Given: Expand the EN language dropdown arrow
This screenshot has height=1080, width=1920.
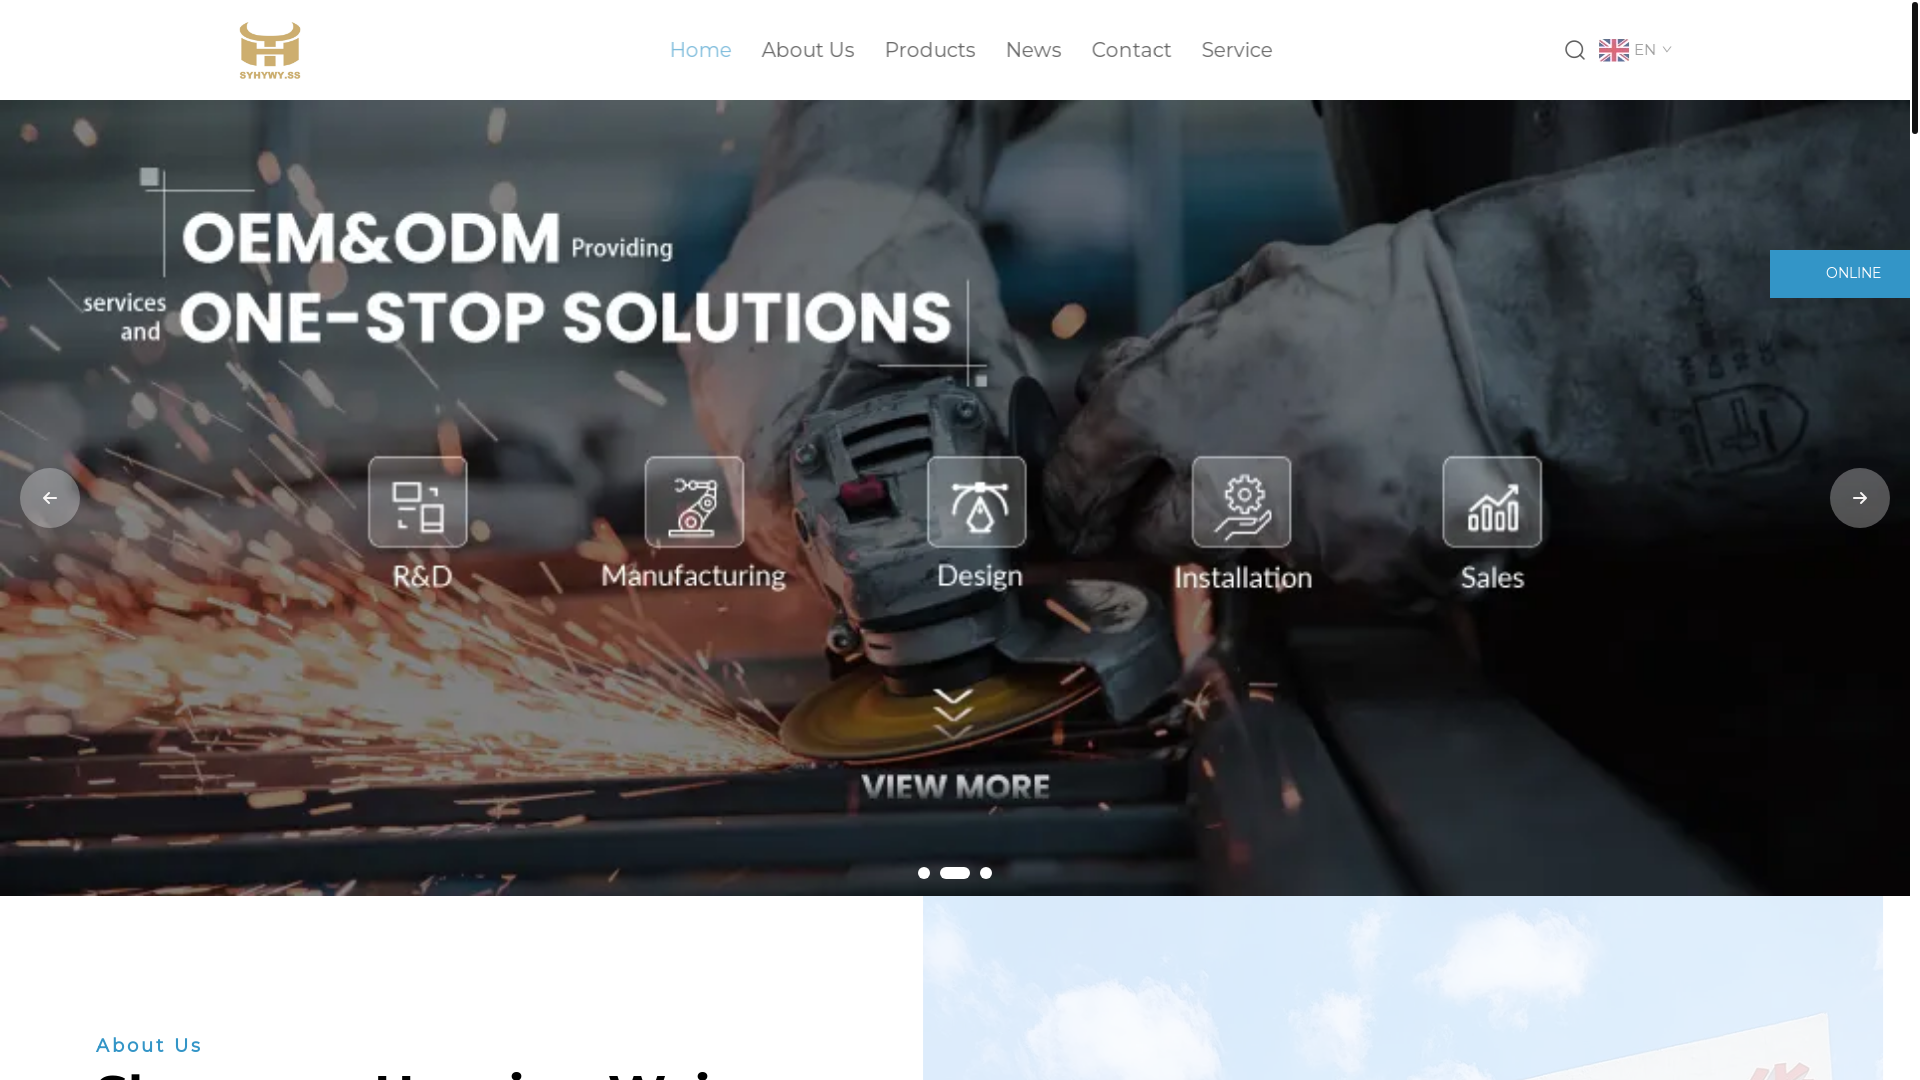Looking at the screenshot, I should [1667, 50].
